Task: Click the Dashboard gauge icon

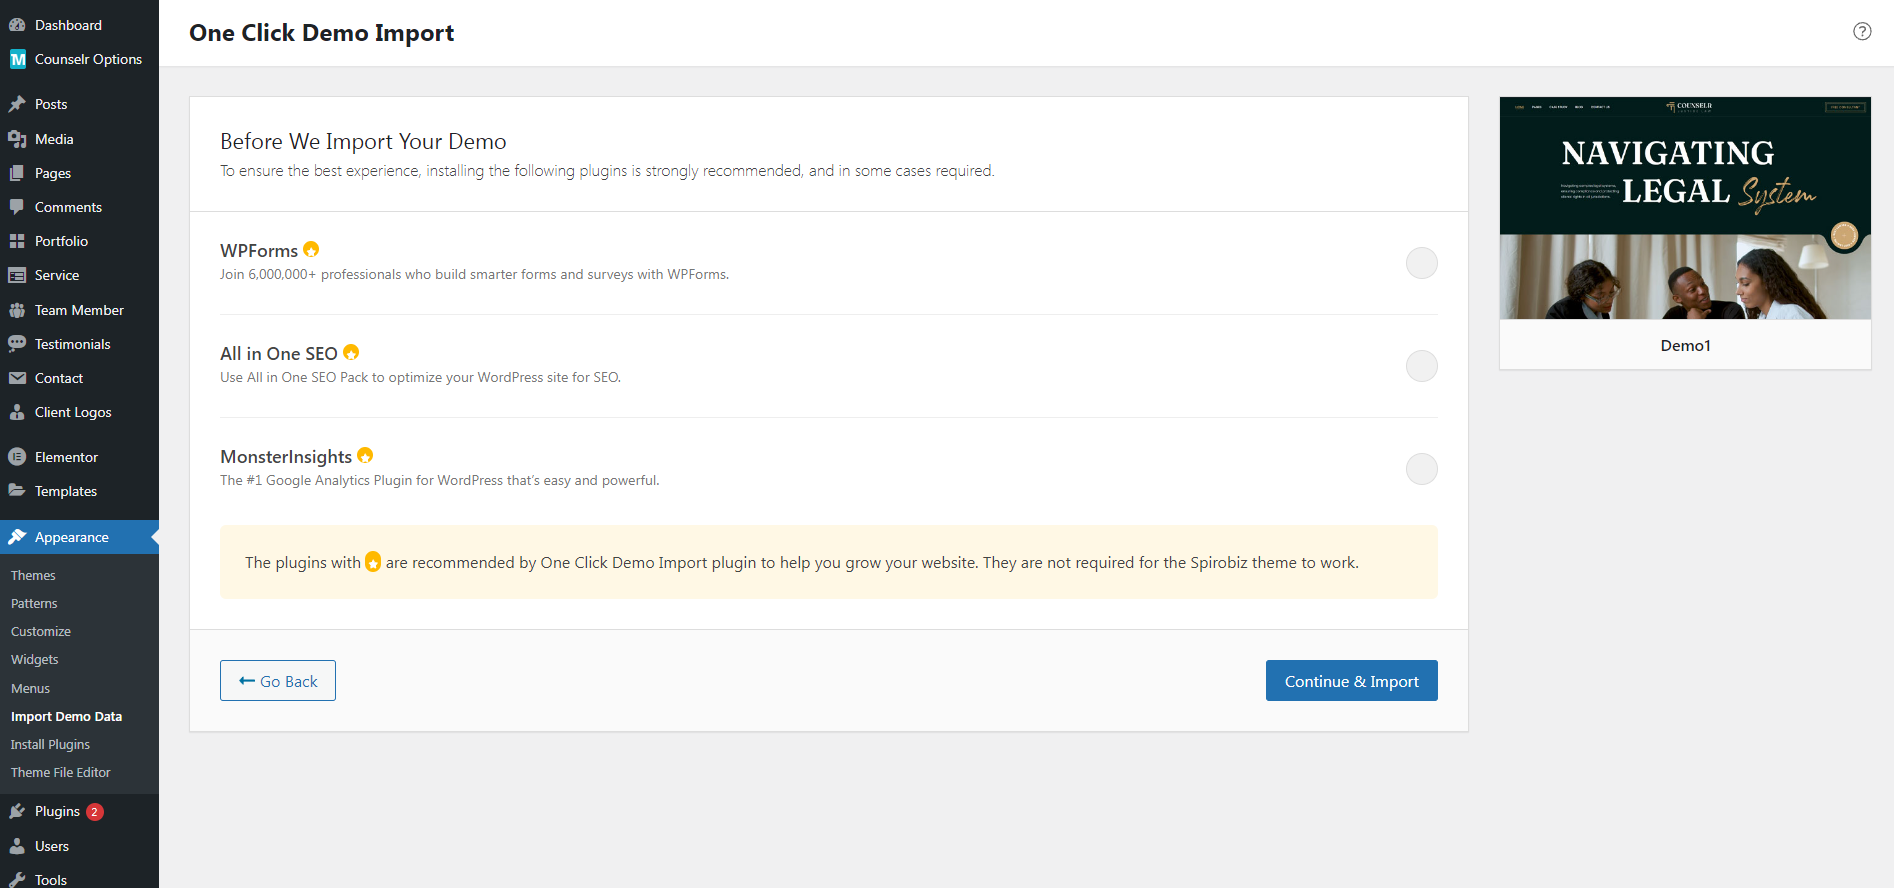Action: tap(17, 25)
